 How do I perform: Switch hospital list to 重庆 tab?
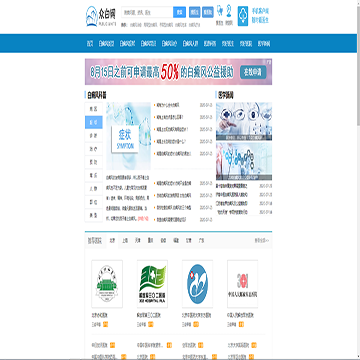[150, 240]
